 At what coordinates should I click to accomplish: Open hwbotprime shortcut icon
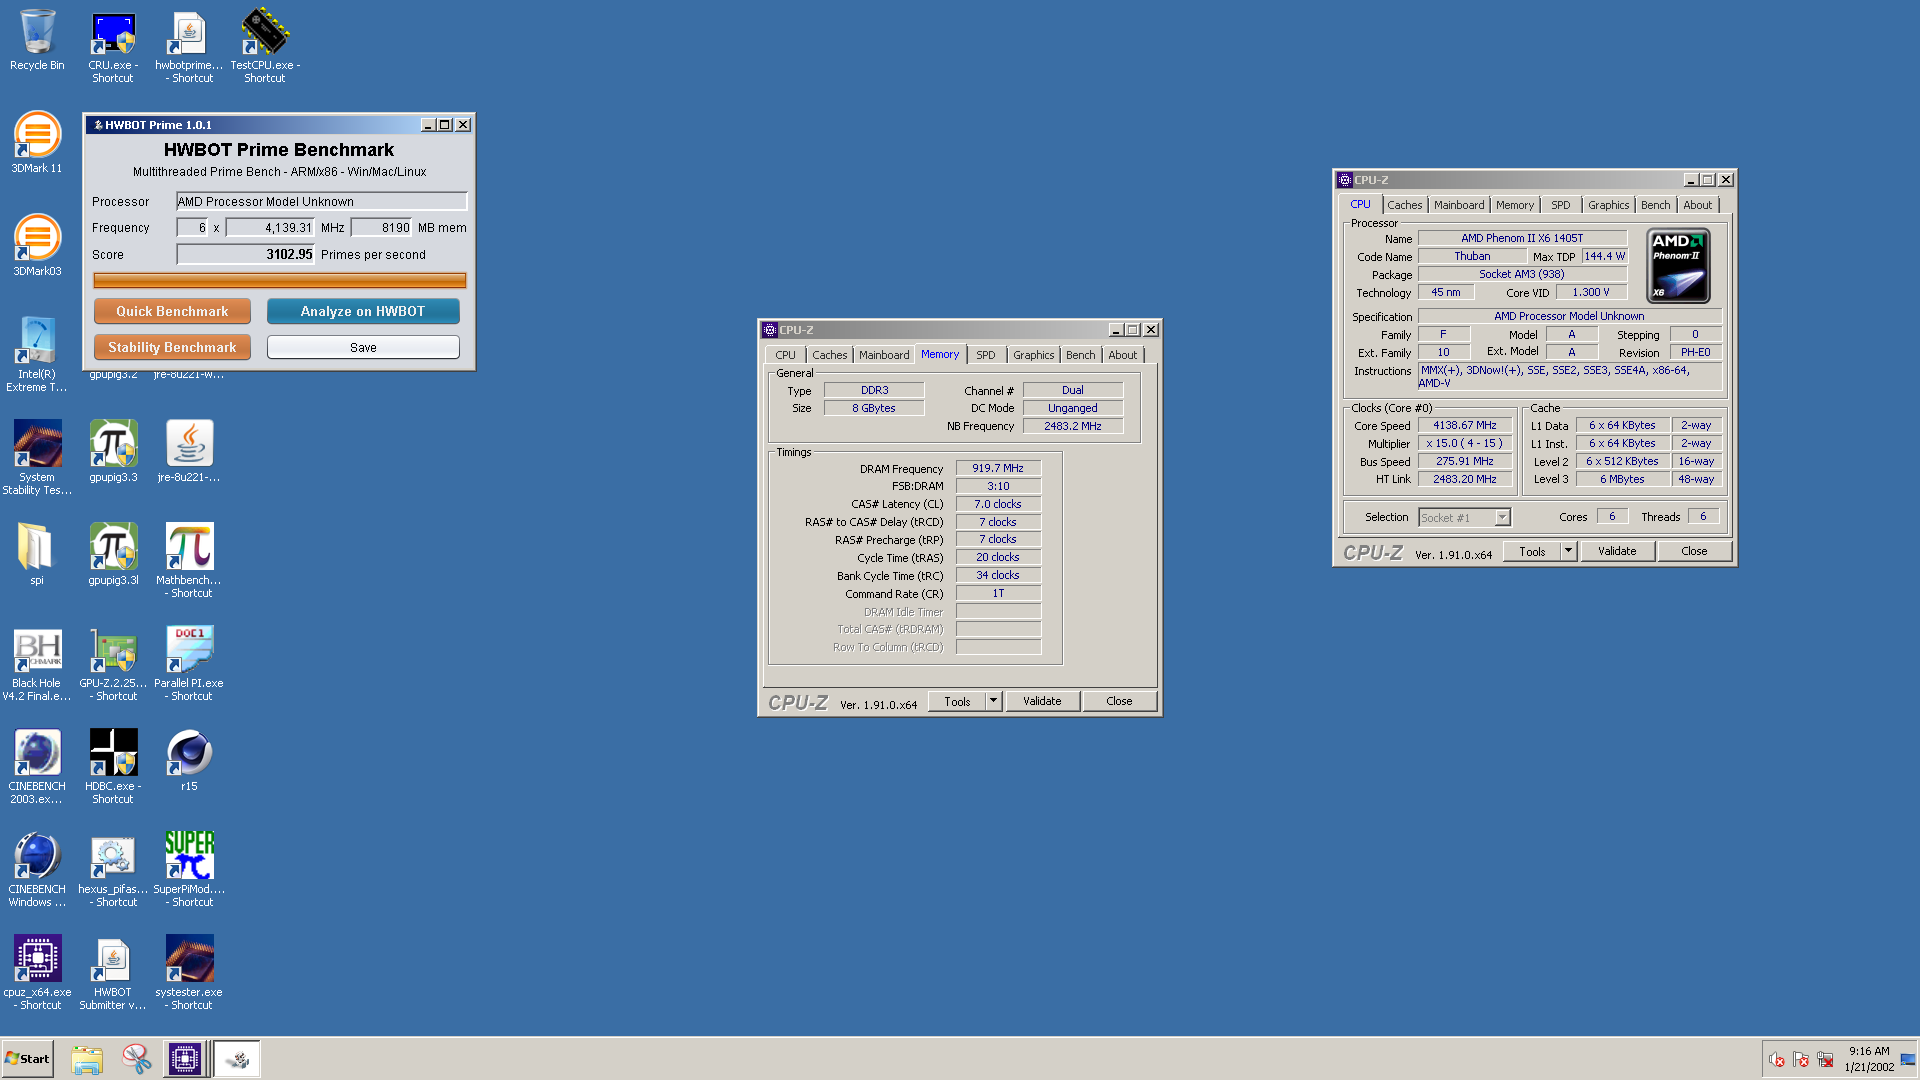click(x=189, y=46)
